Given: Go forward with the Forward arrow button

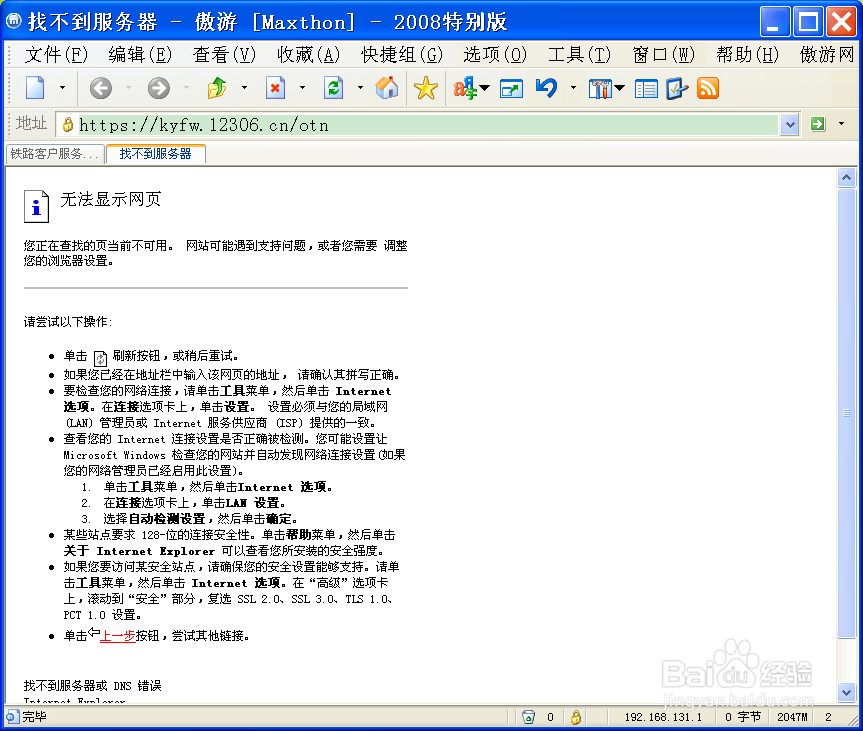Looking at the screenshot, I should click(x=159, y=88).
